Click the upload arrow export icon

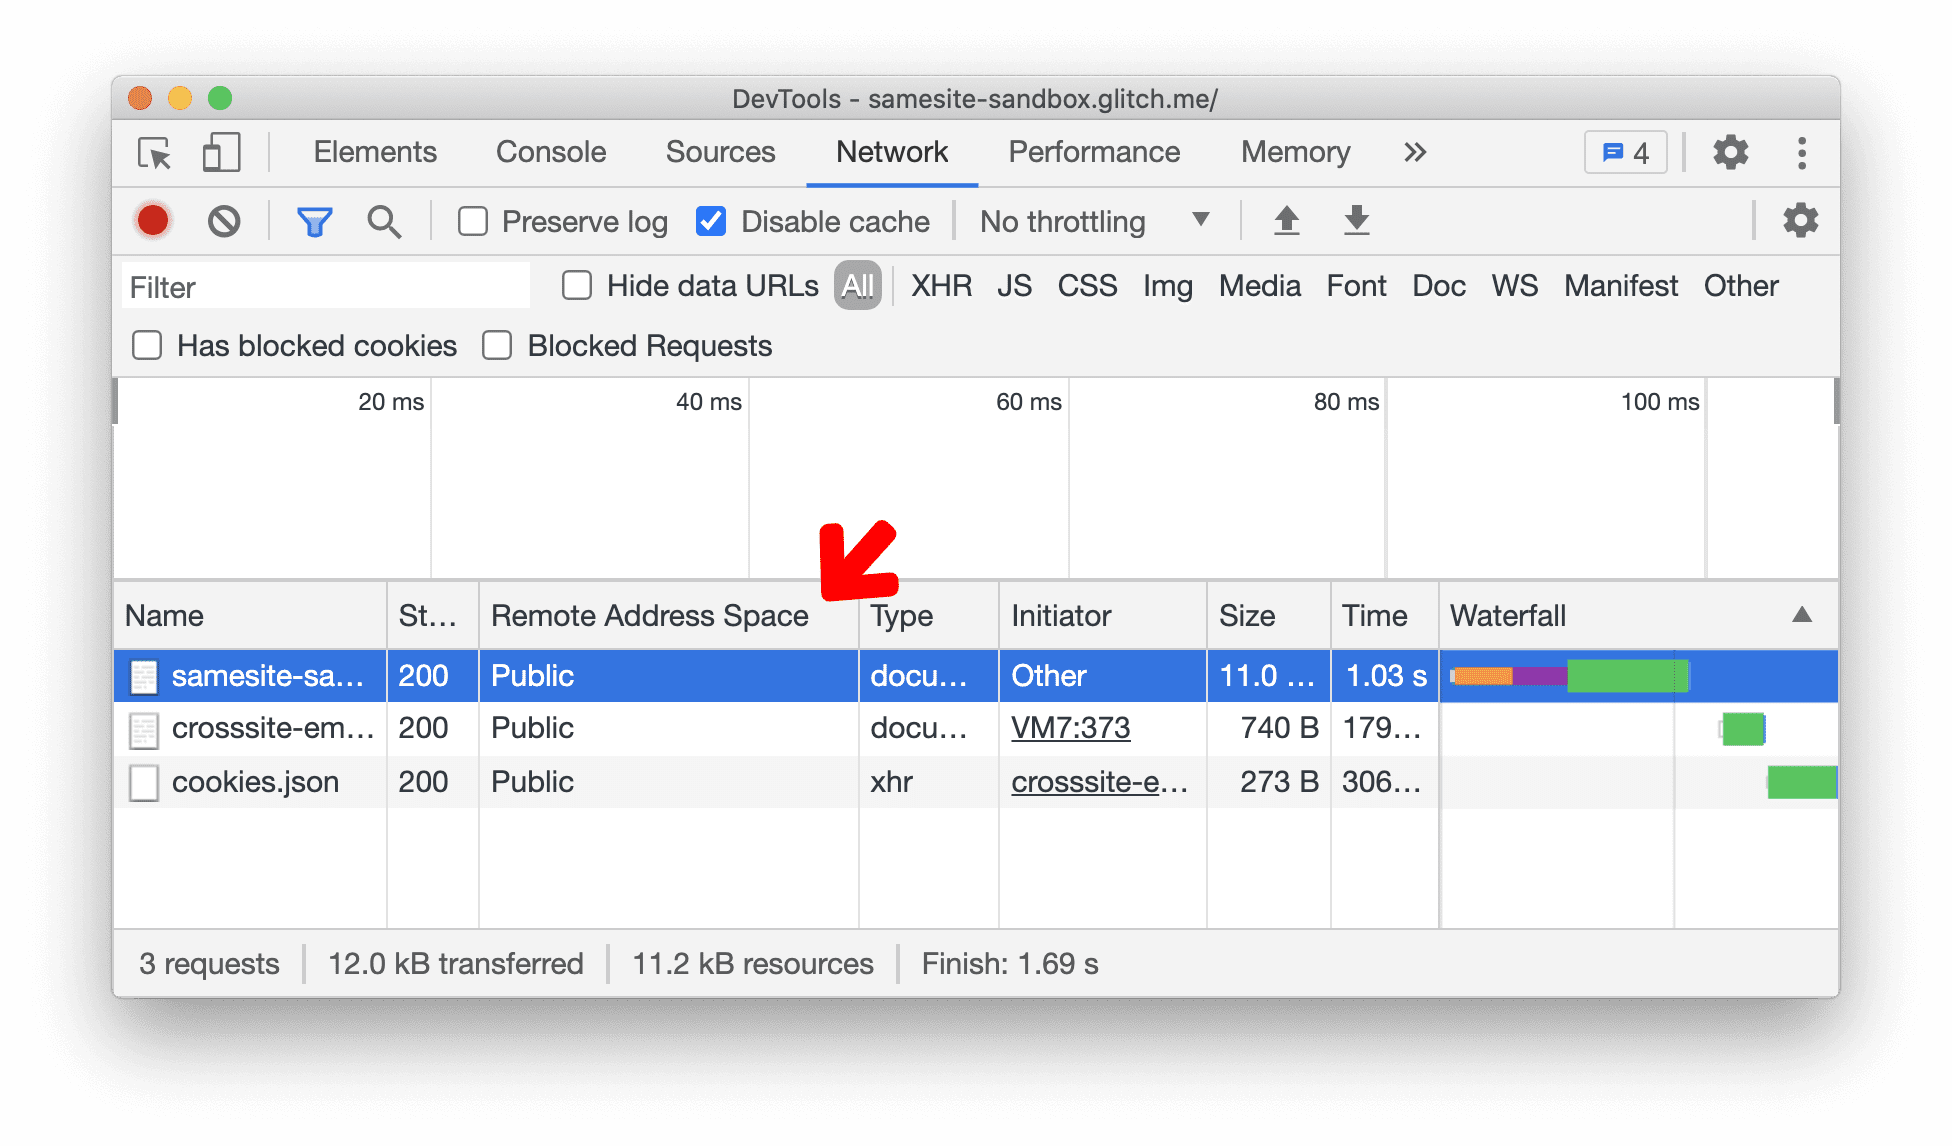pos(1284,220)
